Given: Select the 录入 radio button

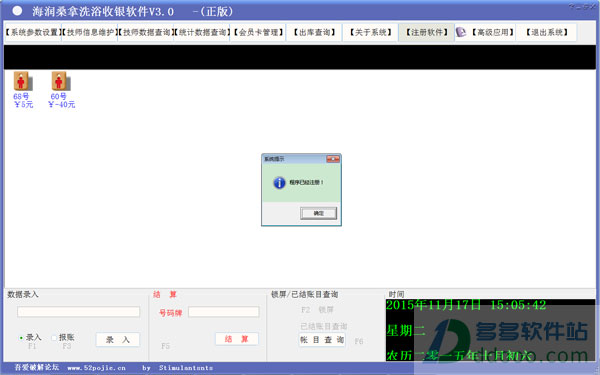Looking at the screenshot, I should (21, 338).
